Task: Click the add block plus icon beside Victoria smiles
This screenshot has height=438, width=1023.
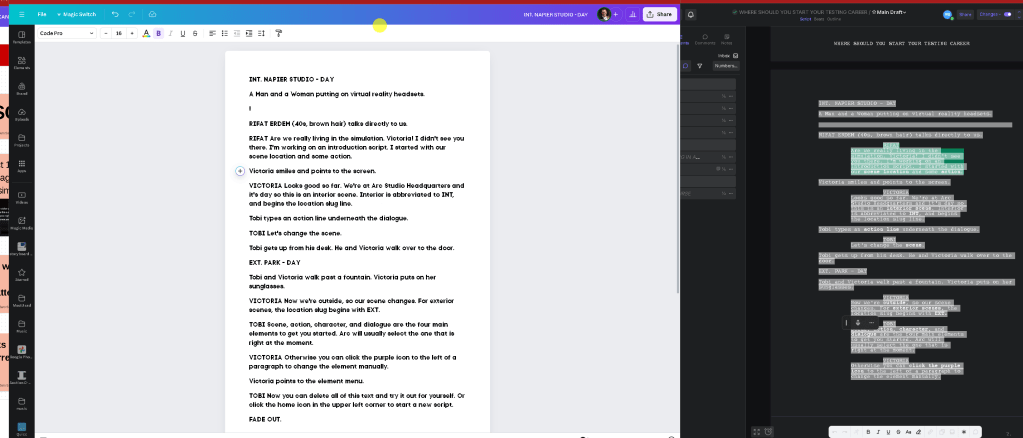Action: [x=239, y=171]
